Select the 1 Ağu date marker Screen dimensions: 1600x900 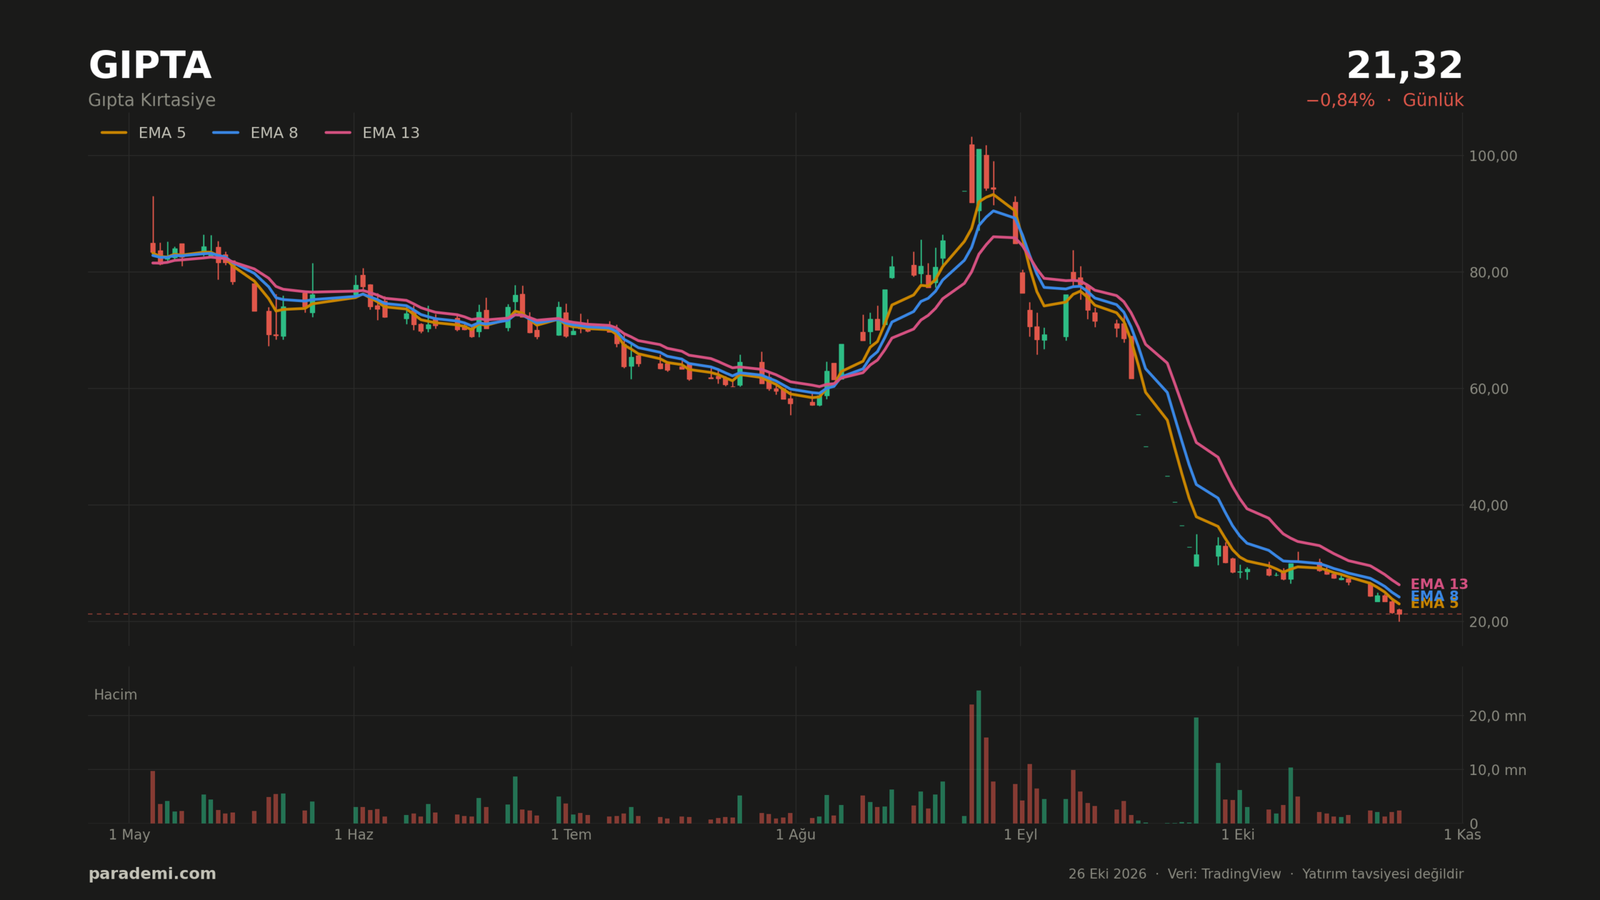tap(796, 835)
